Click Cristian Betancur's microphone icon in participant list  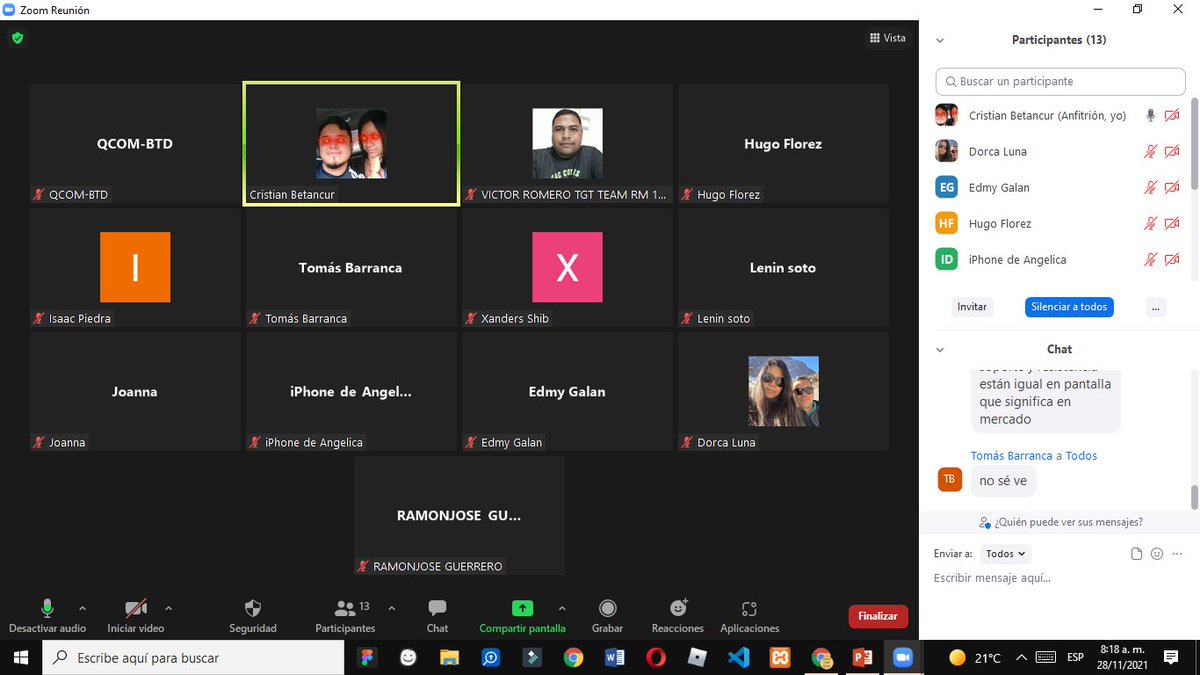[1151, 116]
